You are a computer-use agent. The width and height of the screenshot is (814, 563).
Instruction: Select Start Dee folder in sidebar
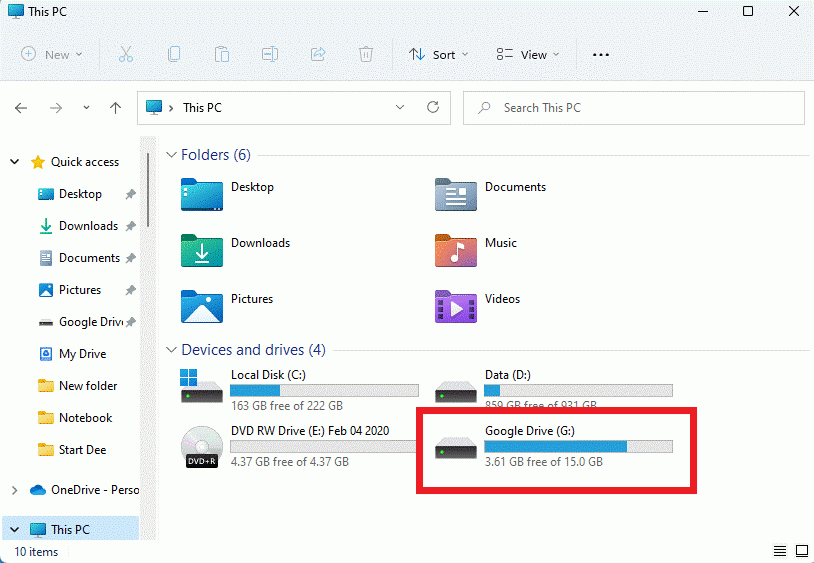[82, 450]
